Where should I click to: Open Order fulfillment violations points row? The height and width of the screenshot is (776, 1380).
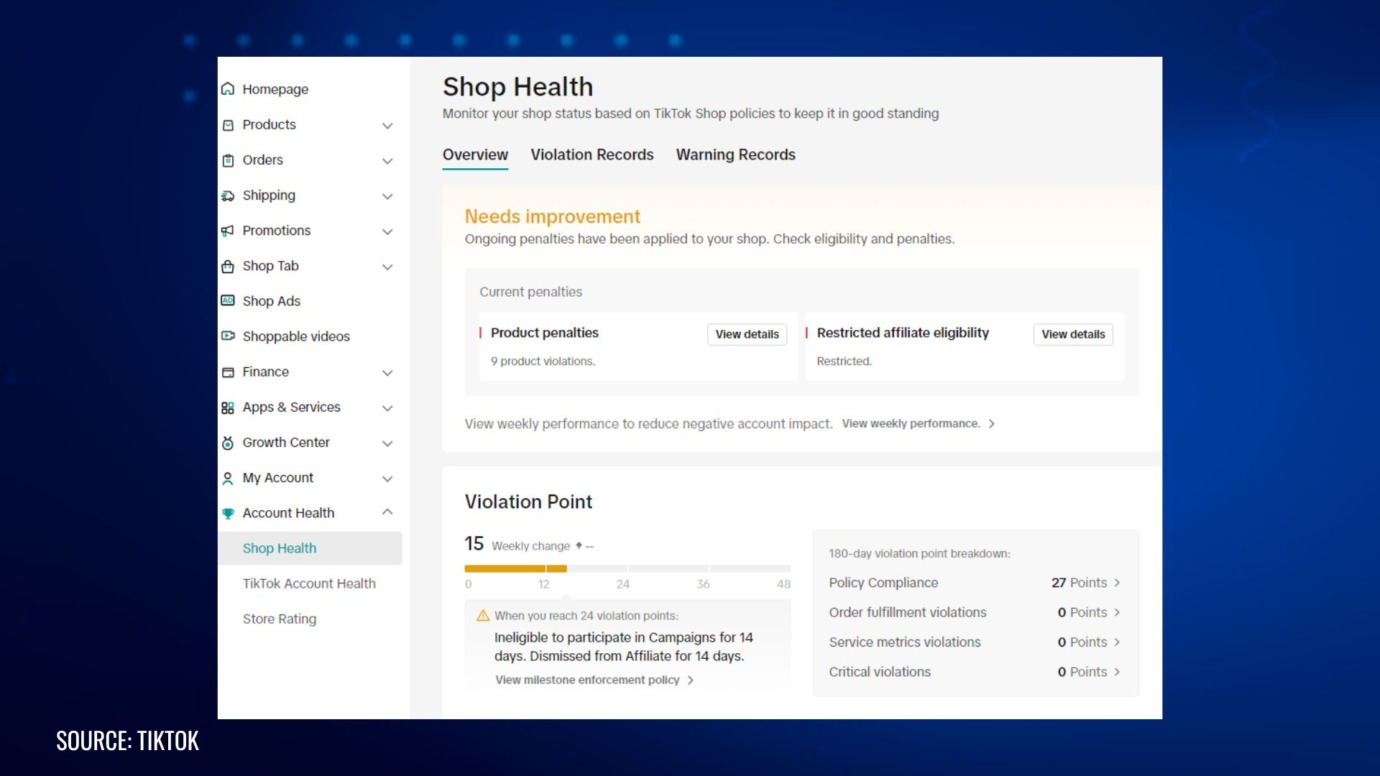coord(975,613)
